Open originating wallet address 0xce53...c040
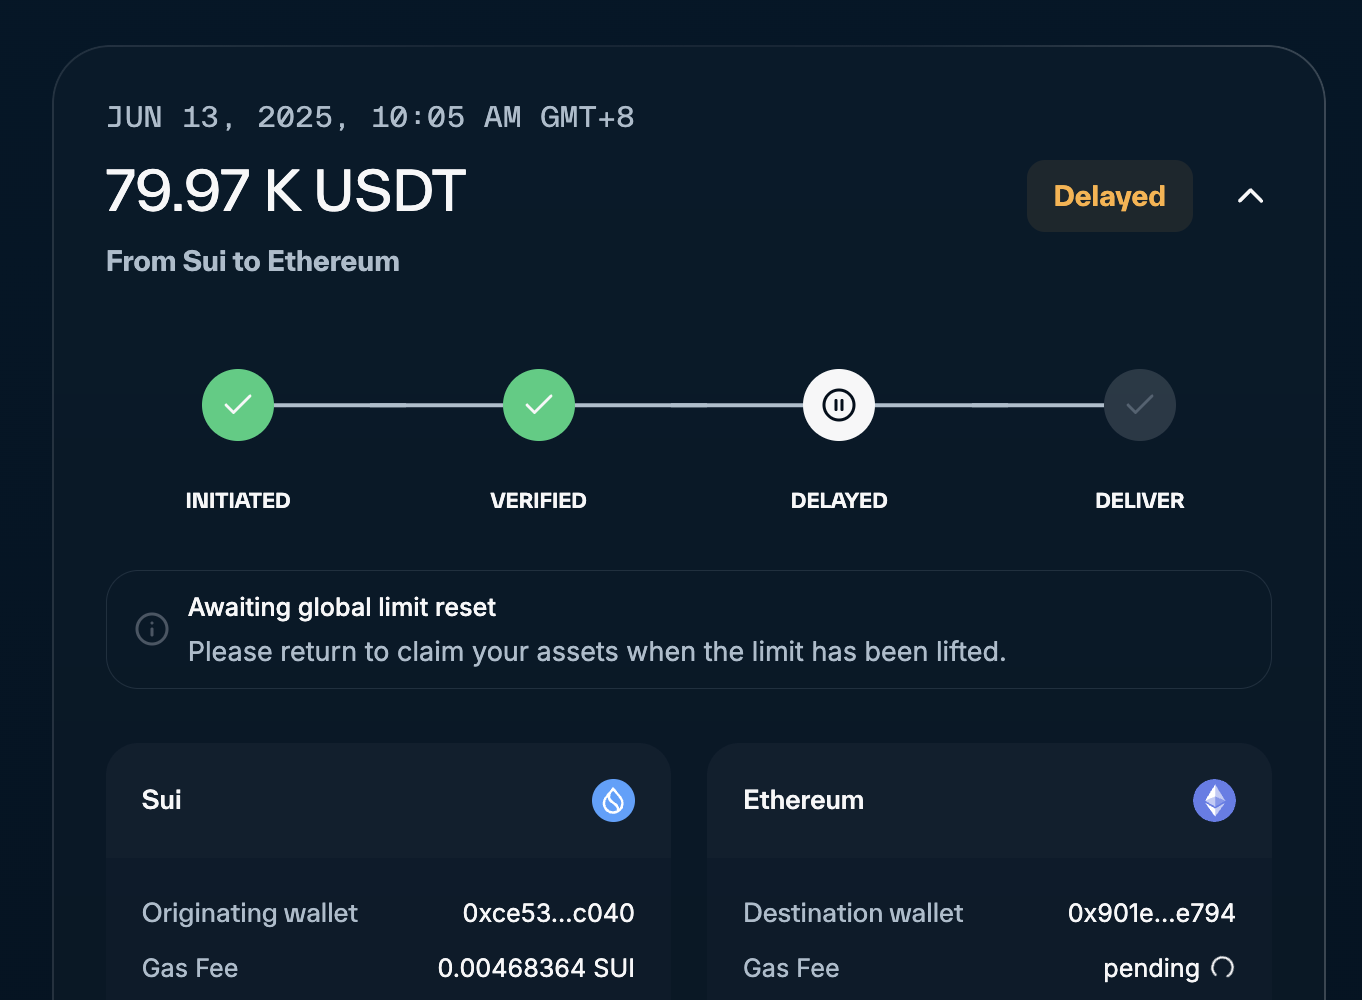 coord(548,913)
